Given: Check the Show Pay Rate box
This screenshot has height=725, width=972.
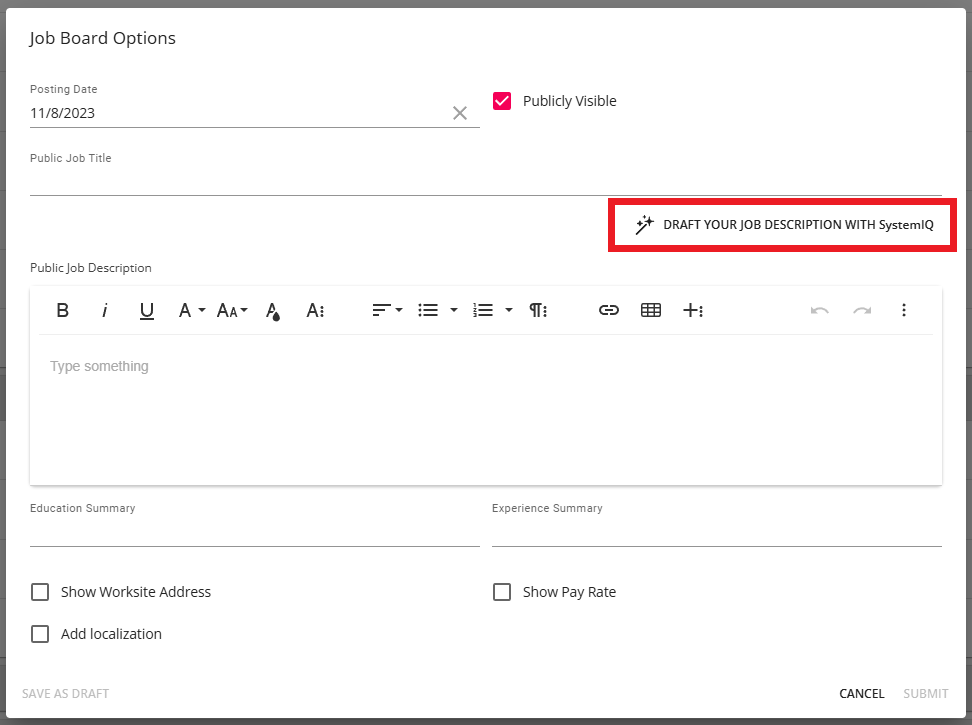Looking at the screenshot, I should click(502, 592).
